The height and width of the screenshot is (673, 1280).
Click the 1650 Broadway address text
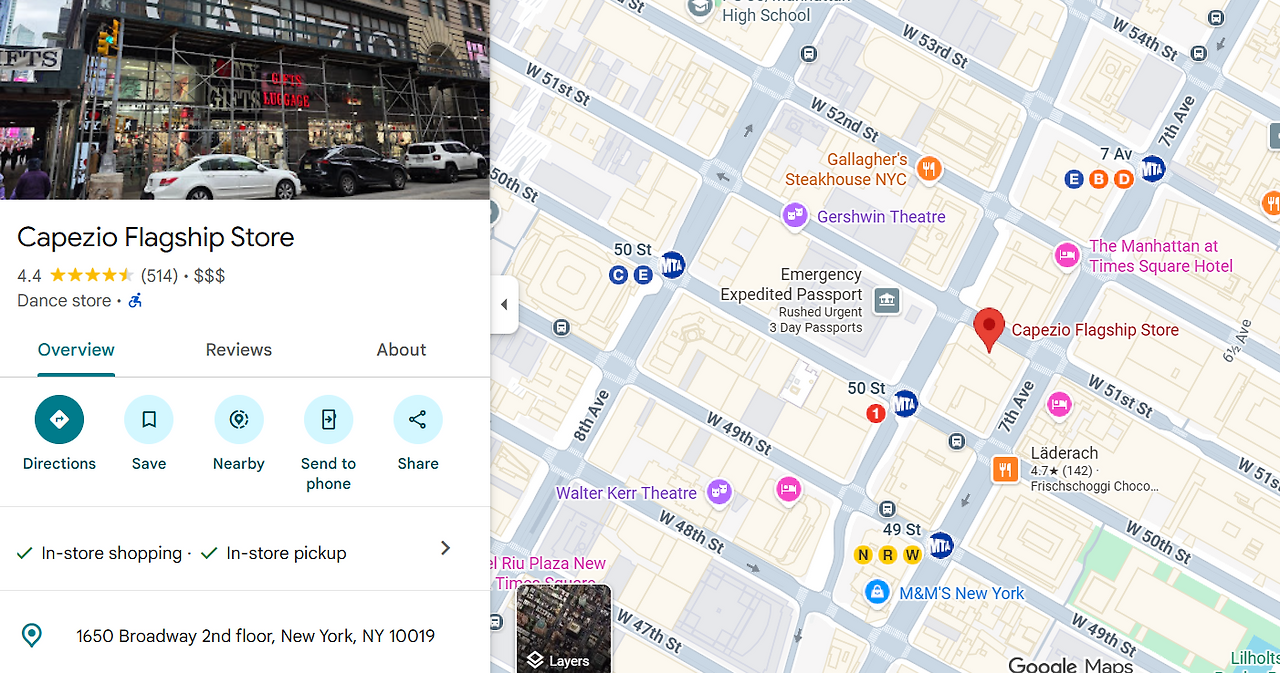[x=256, y=635]
